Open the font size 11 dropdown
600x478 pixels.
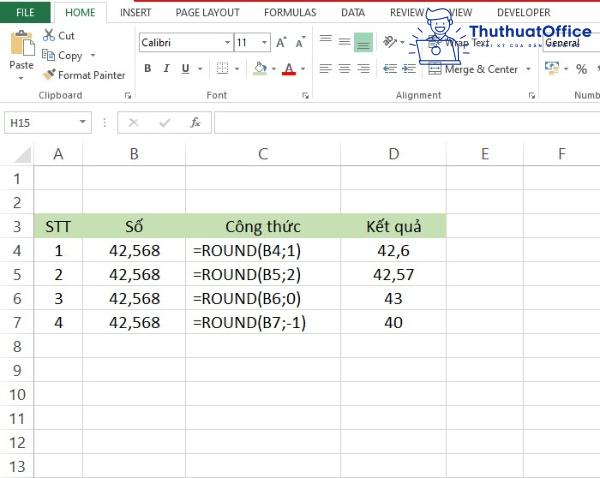264,42
